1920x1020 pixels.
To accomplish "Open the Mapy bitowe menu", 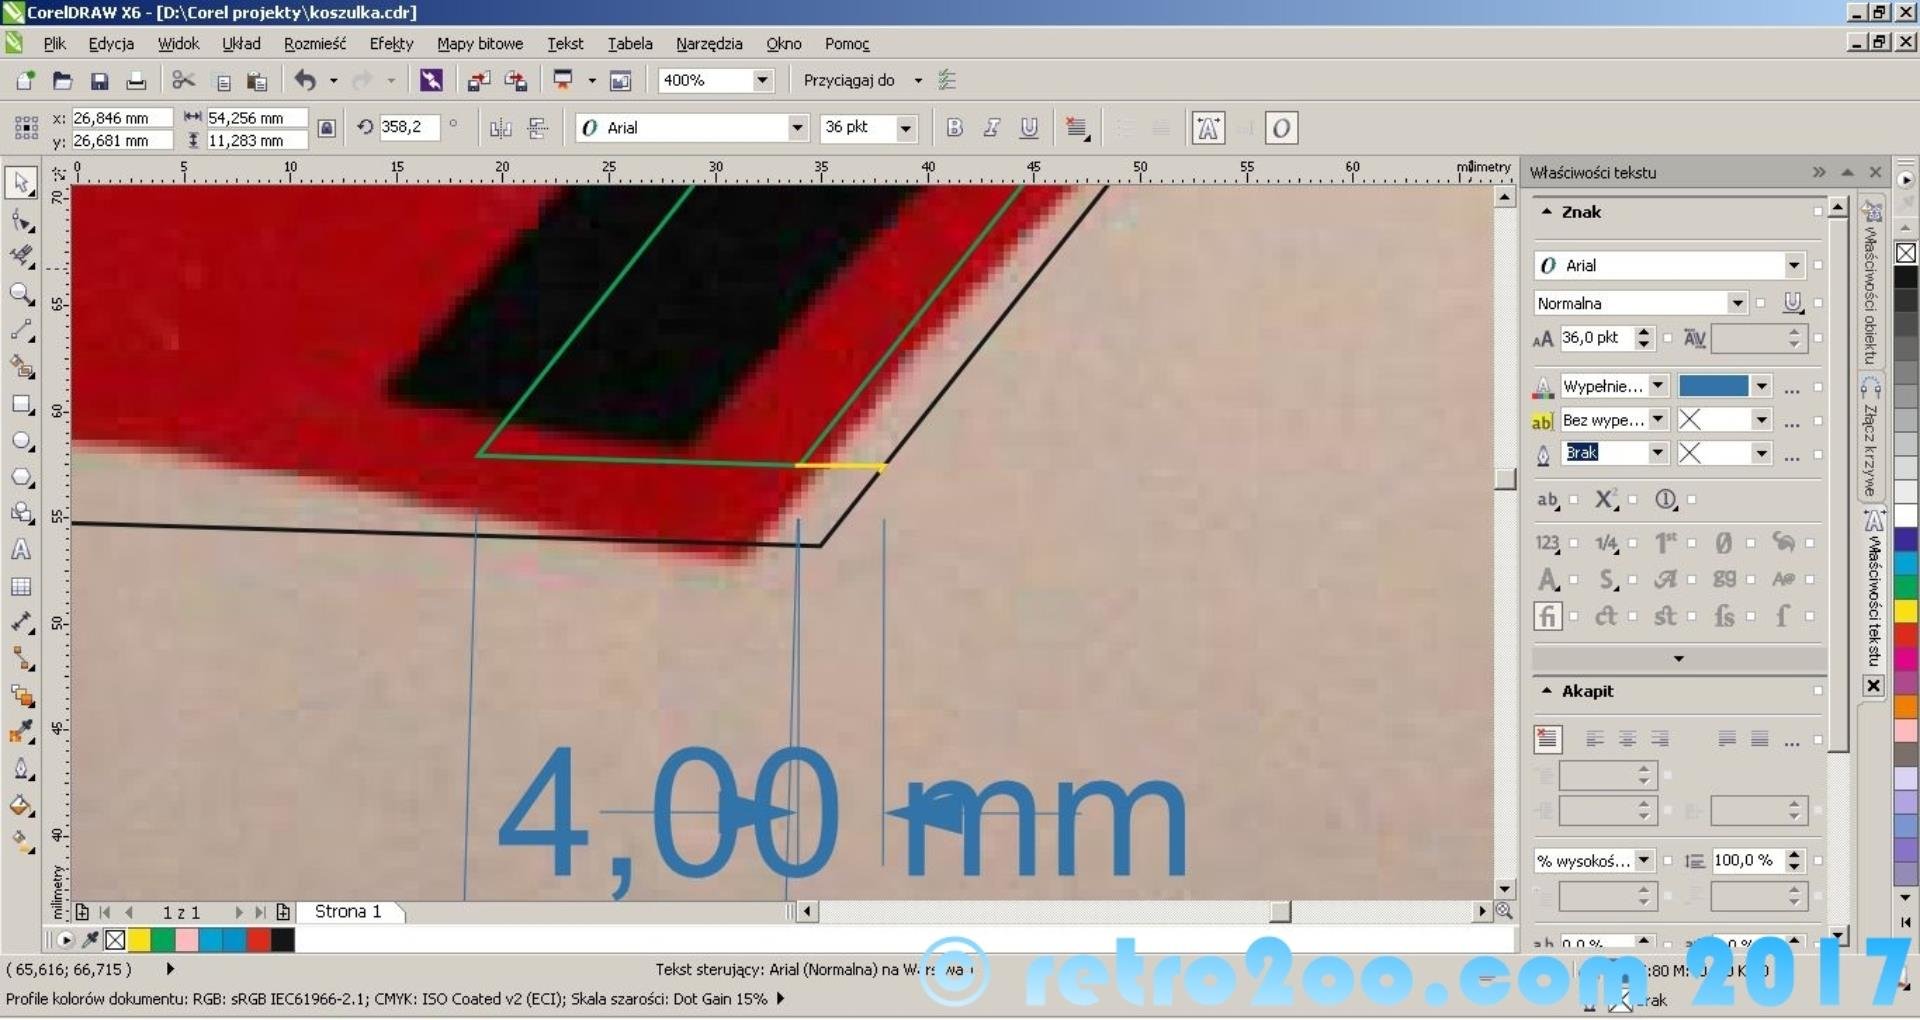I will (x=479, y=44).
